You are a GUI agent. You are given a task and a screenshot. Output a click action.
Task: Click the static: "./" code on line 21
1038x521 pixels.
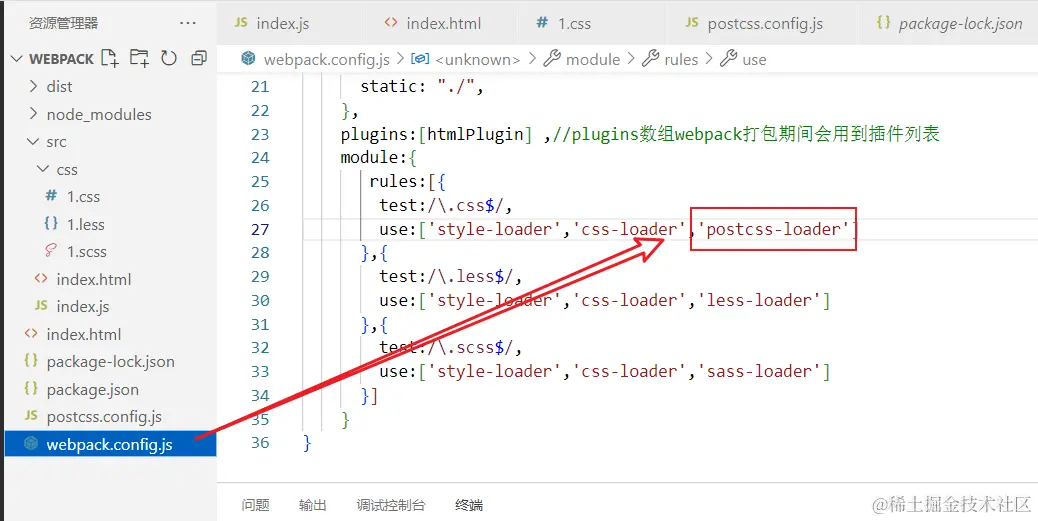pos(422,87)
